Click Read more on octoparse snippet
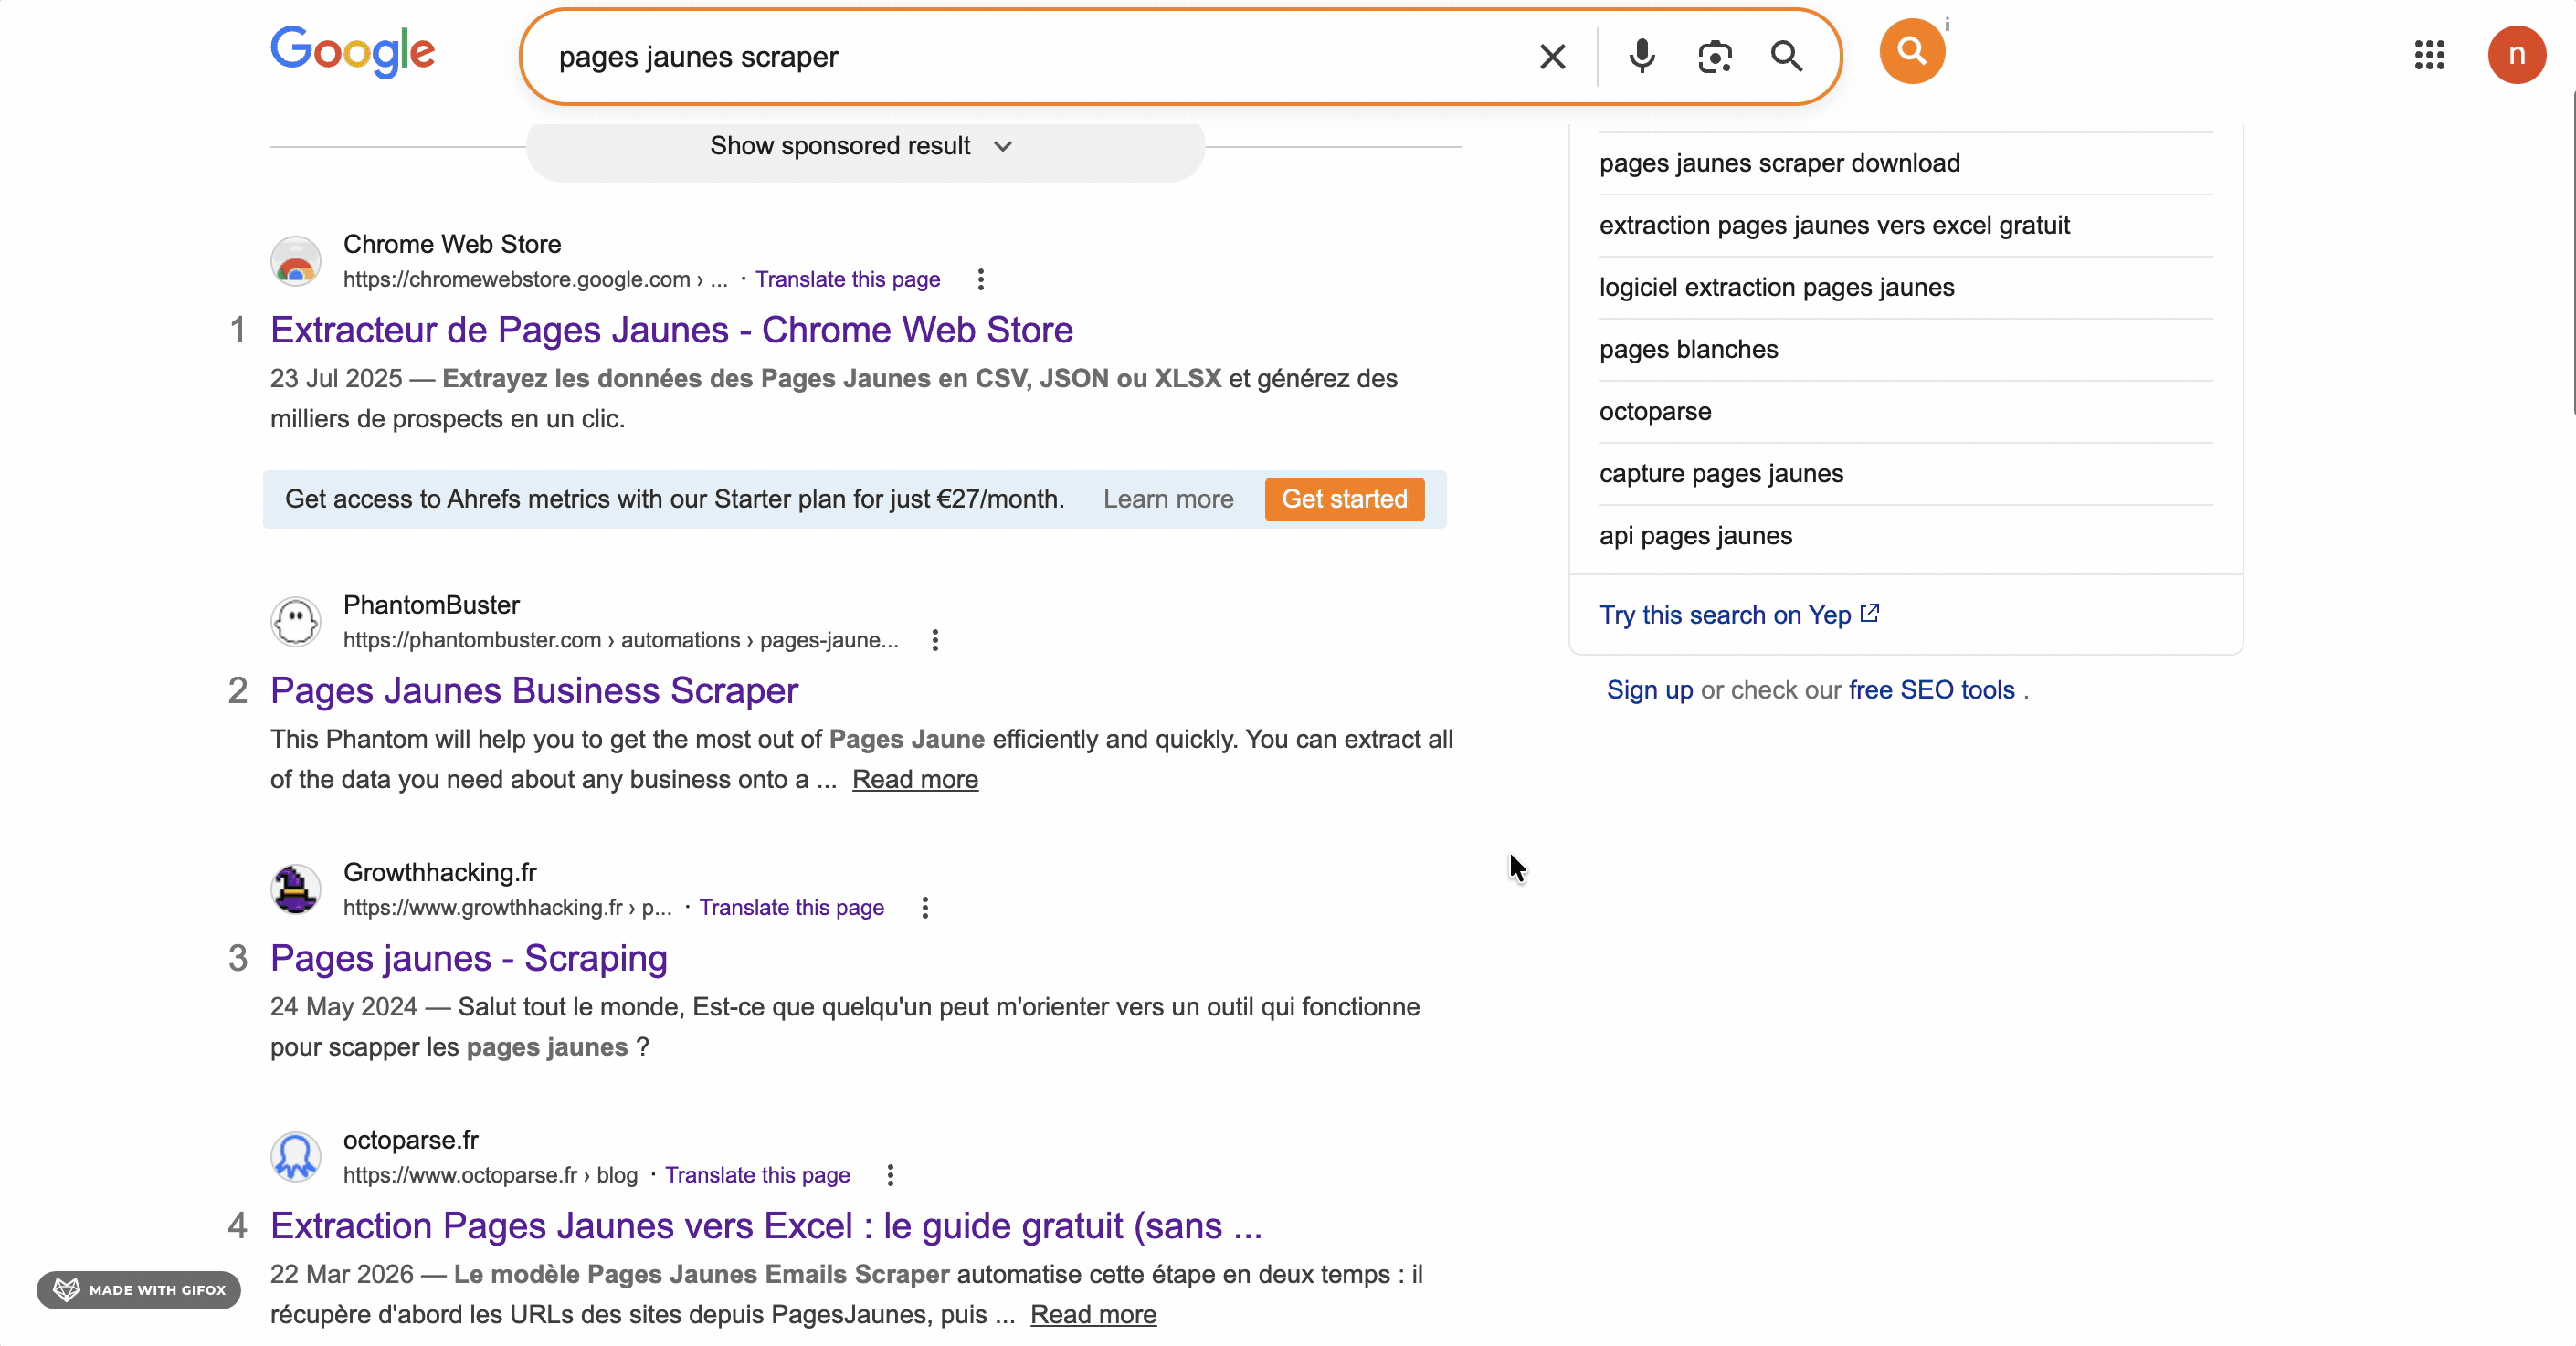 tap(1093, 1315)
